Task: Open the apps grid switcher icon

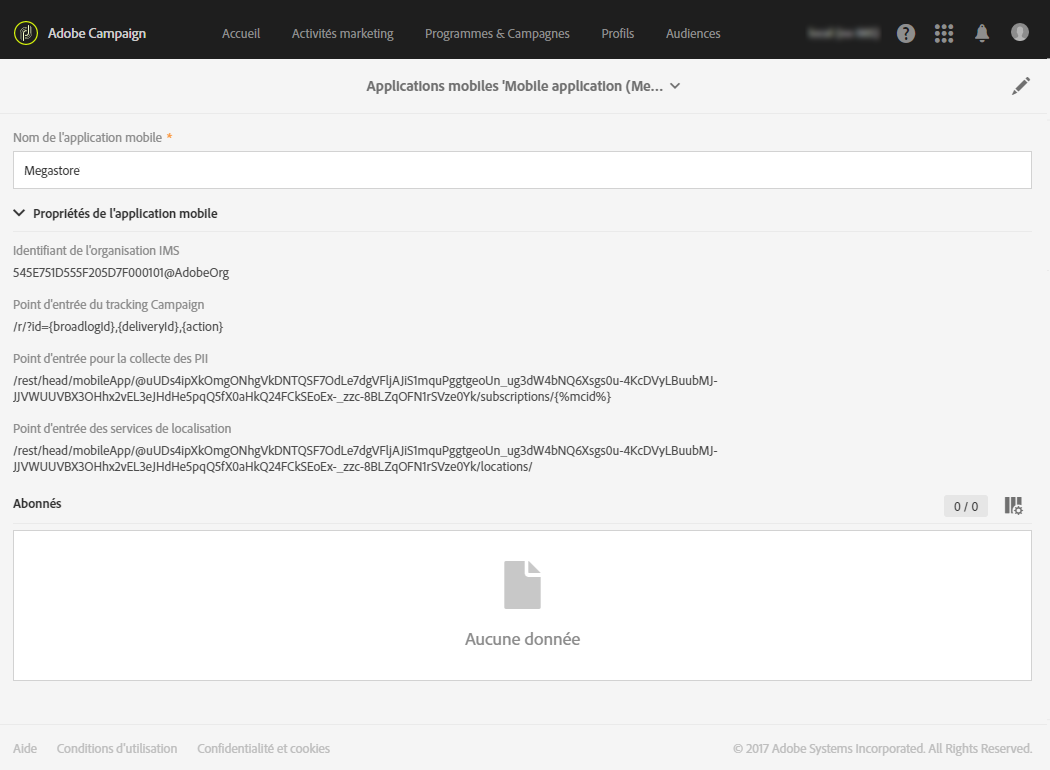Action: [x=944, y=33]
